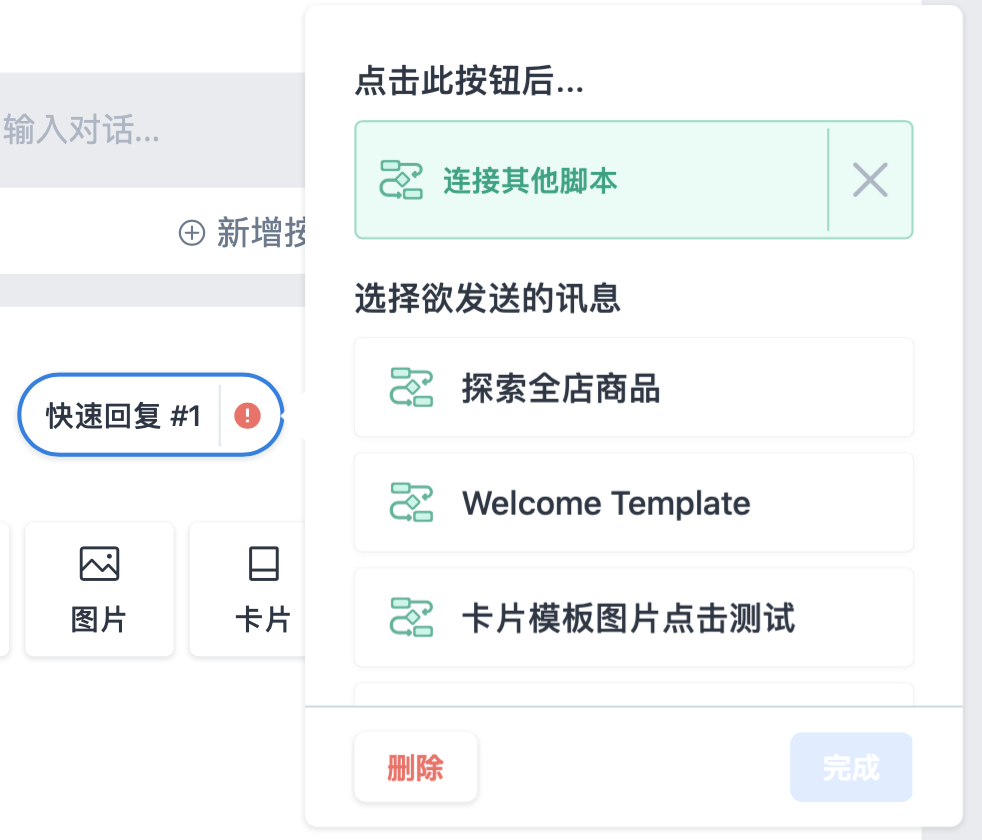Screen dimensions: 982x840
Task: Click the flow icon beside 探索全店商品
Action: tap(411, 387)
